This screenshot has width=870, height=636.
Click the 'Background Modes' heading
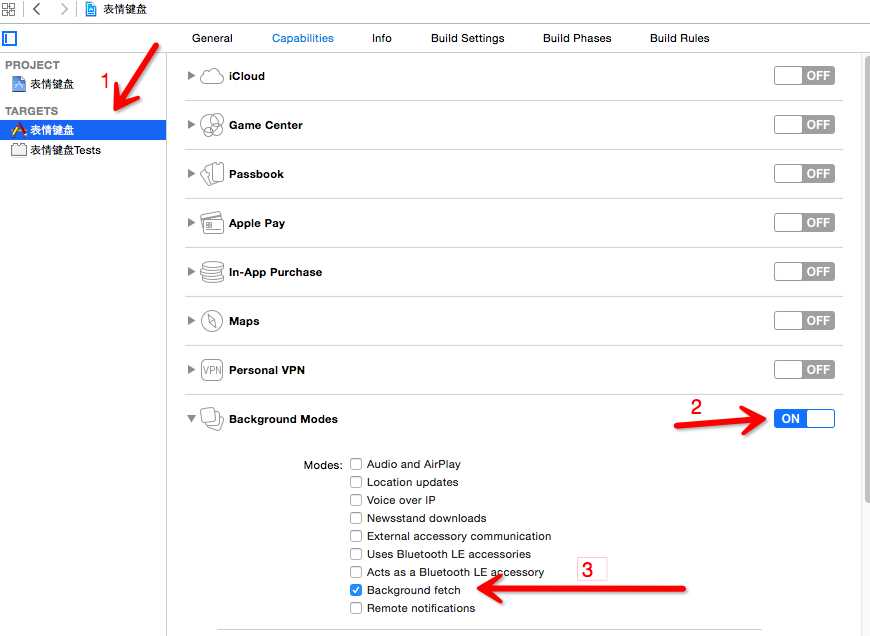[x=284, y=419]
